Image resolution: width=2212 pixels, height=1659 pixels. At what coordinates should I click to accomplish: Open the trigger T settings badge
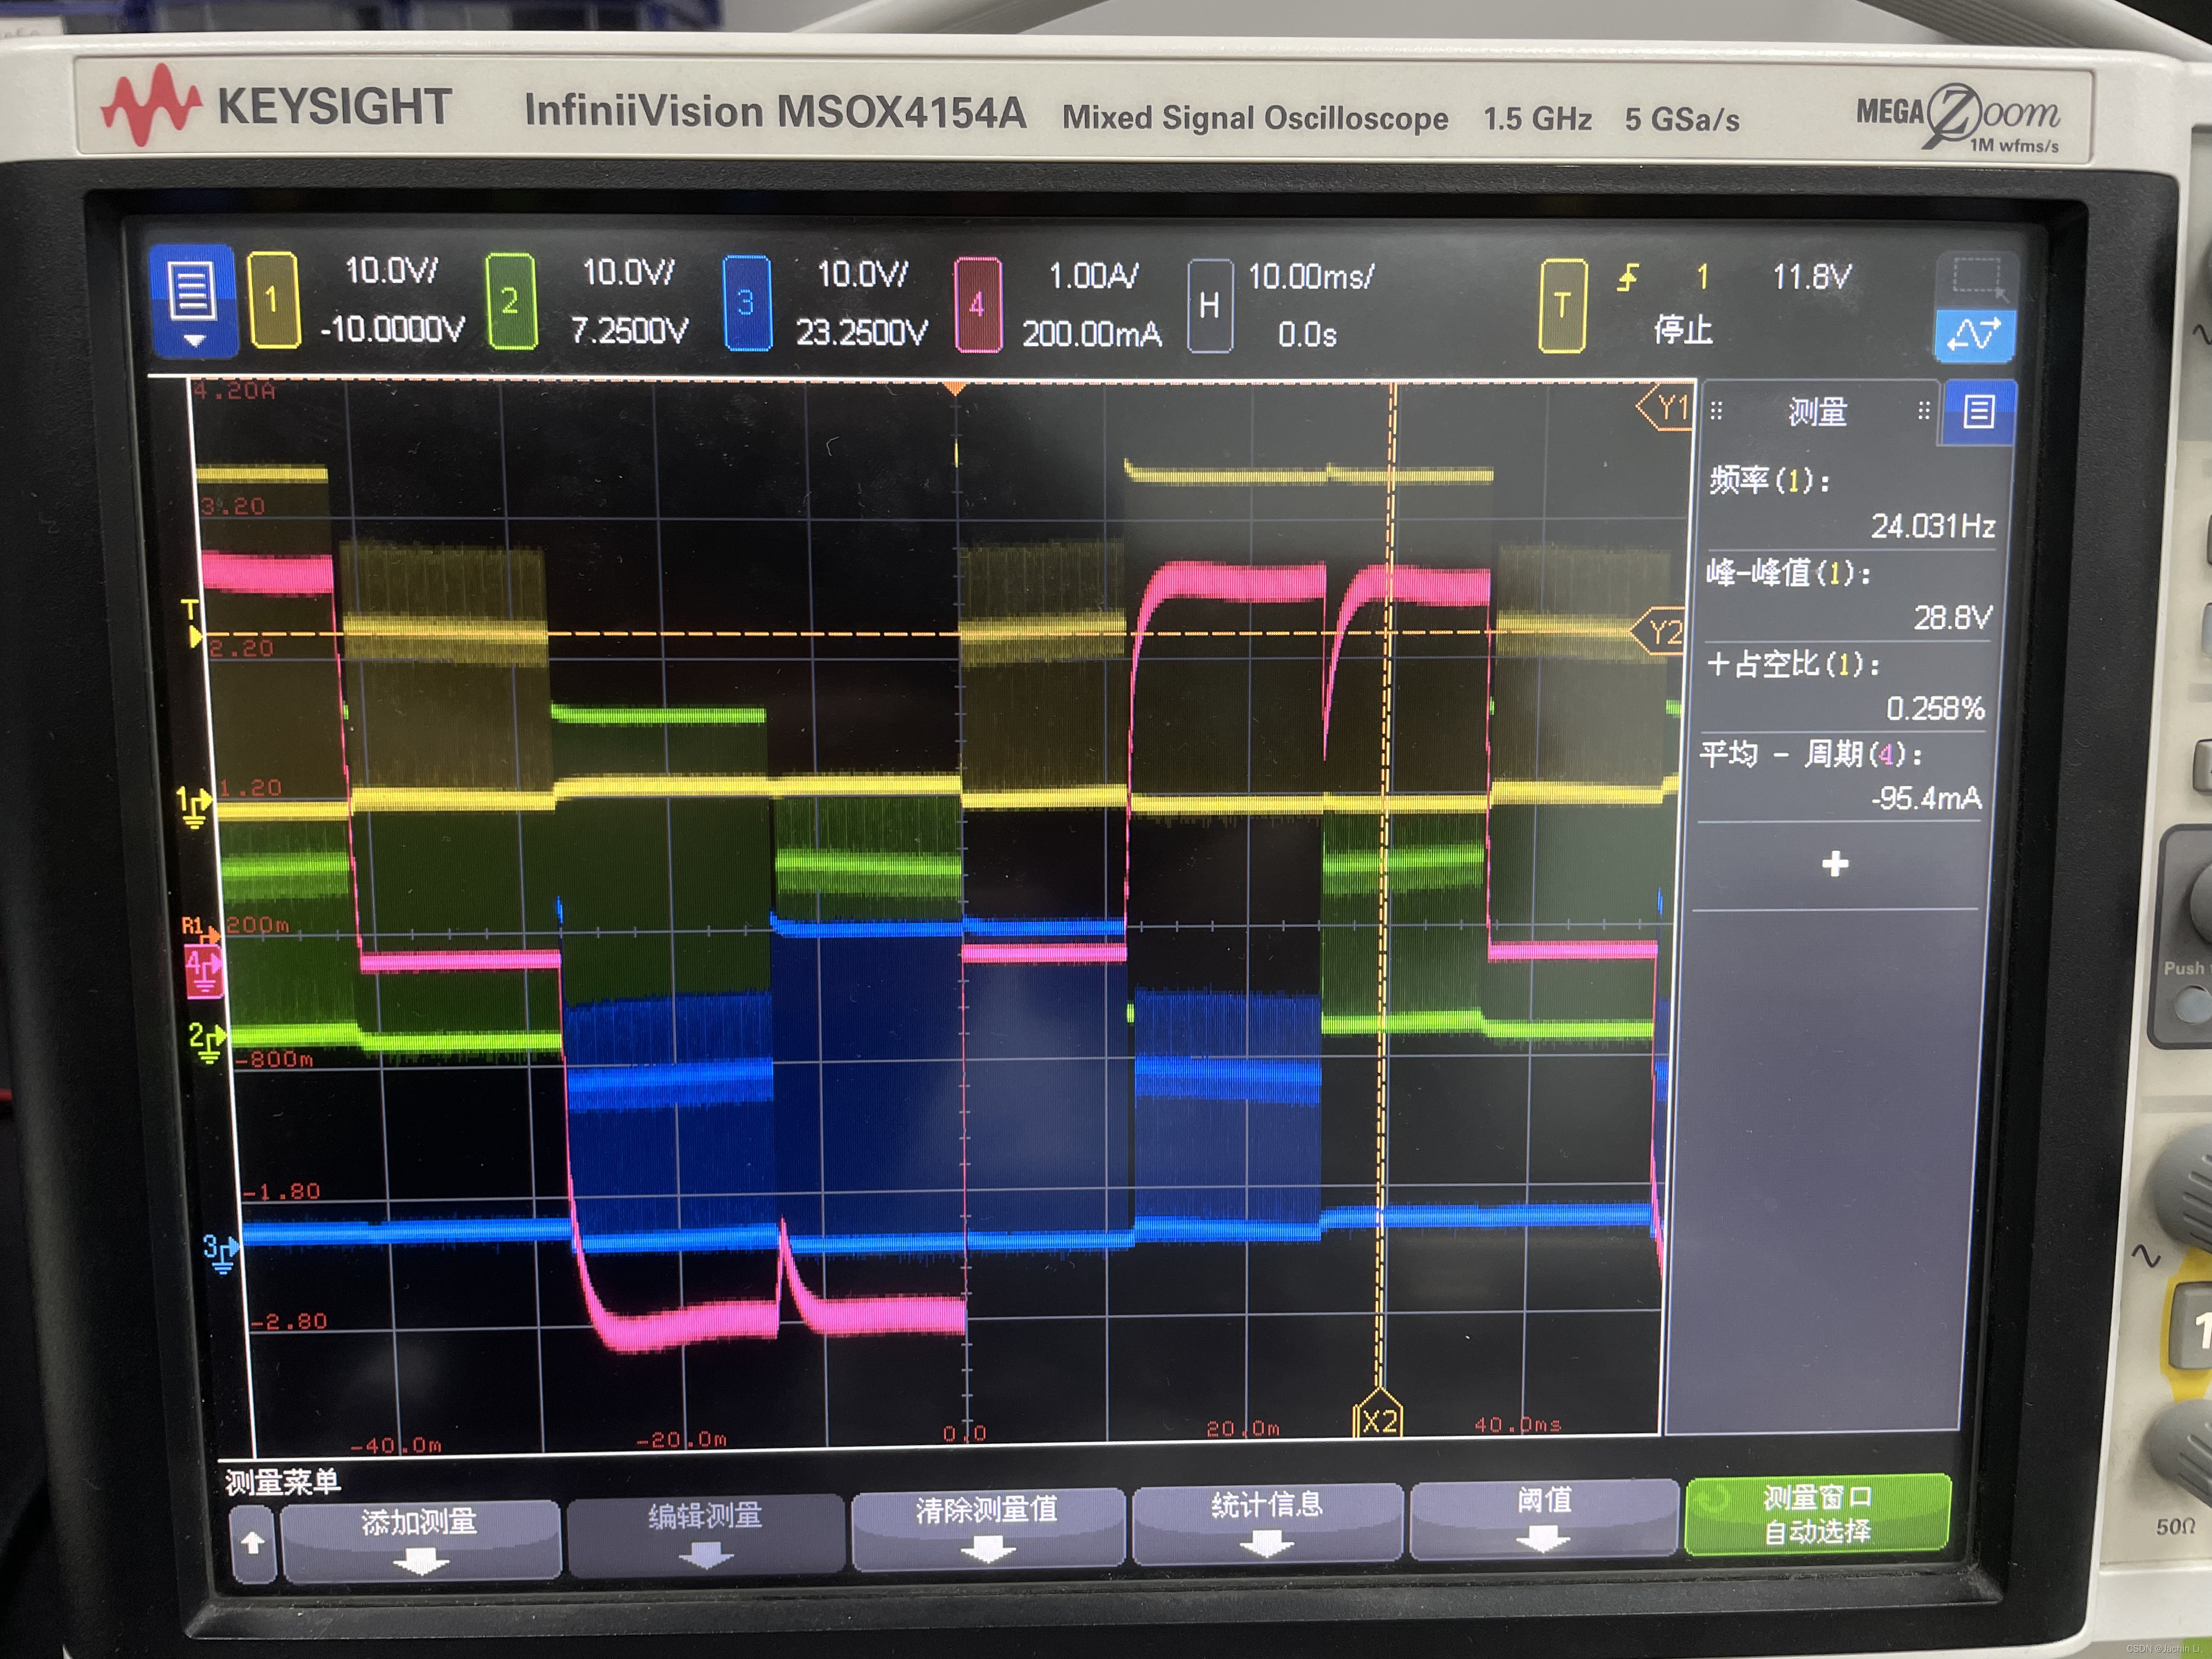(1561, 306)
